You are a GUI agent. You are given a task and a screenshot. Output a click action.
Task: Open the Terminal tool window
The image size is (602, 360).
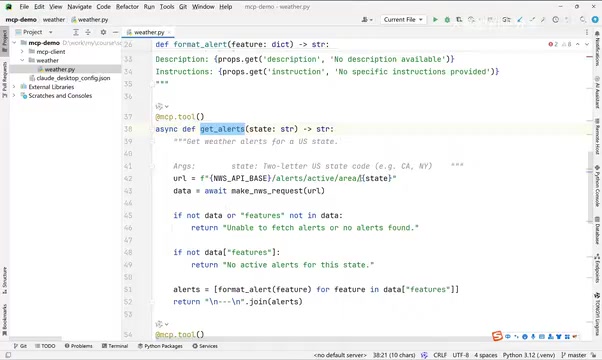114,346
